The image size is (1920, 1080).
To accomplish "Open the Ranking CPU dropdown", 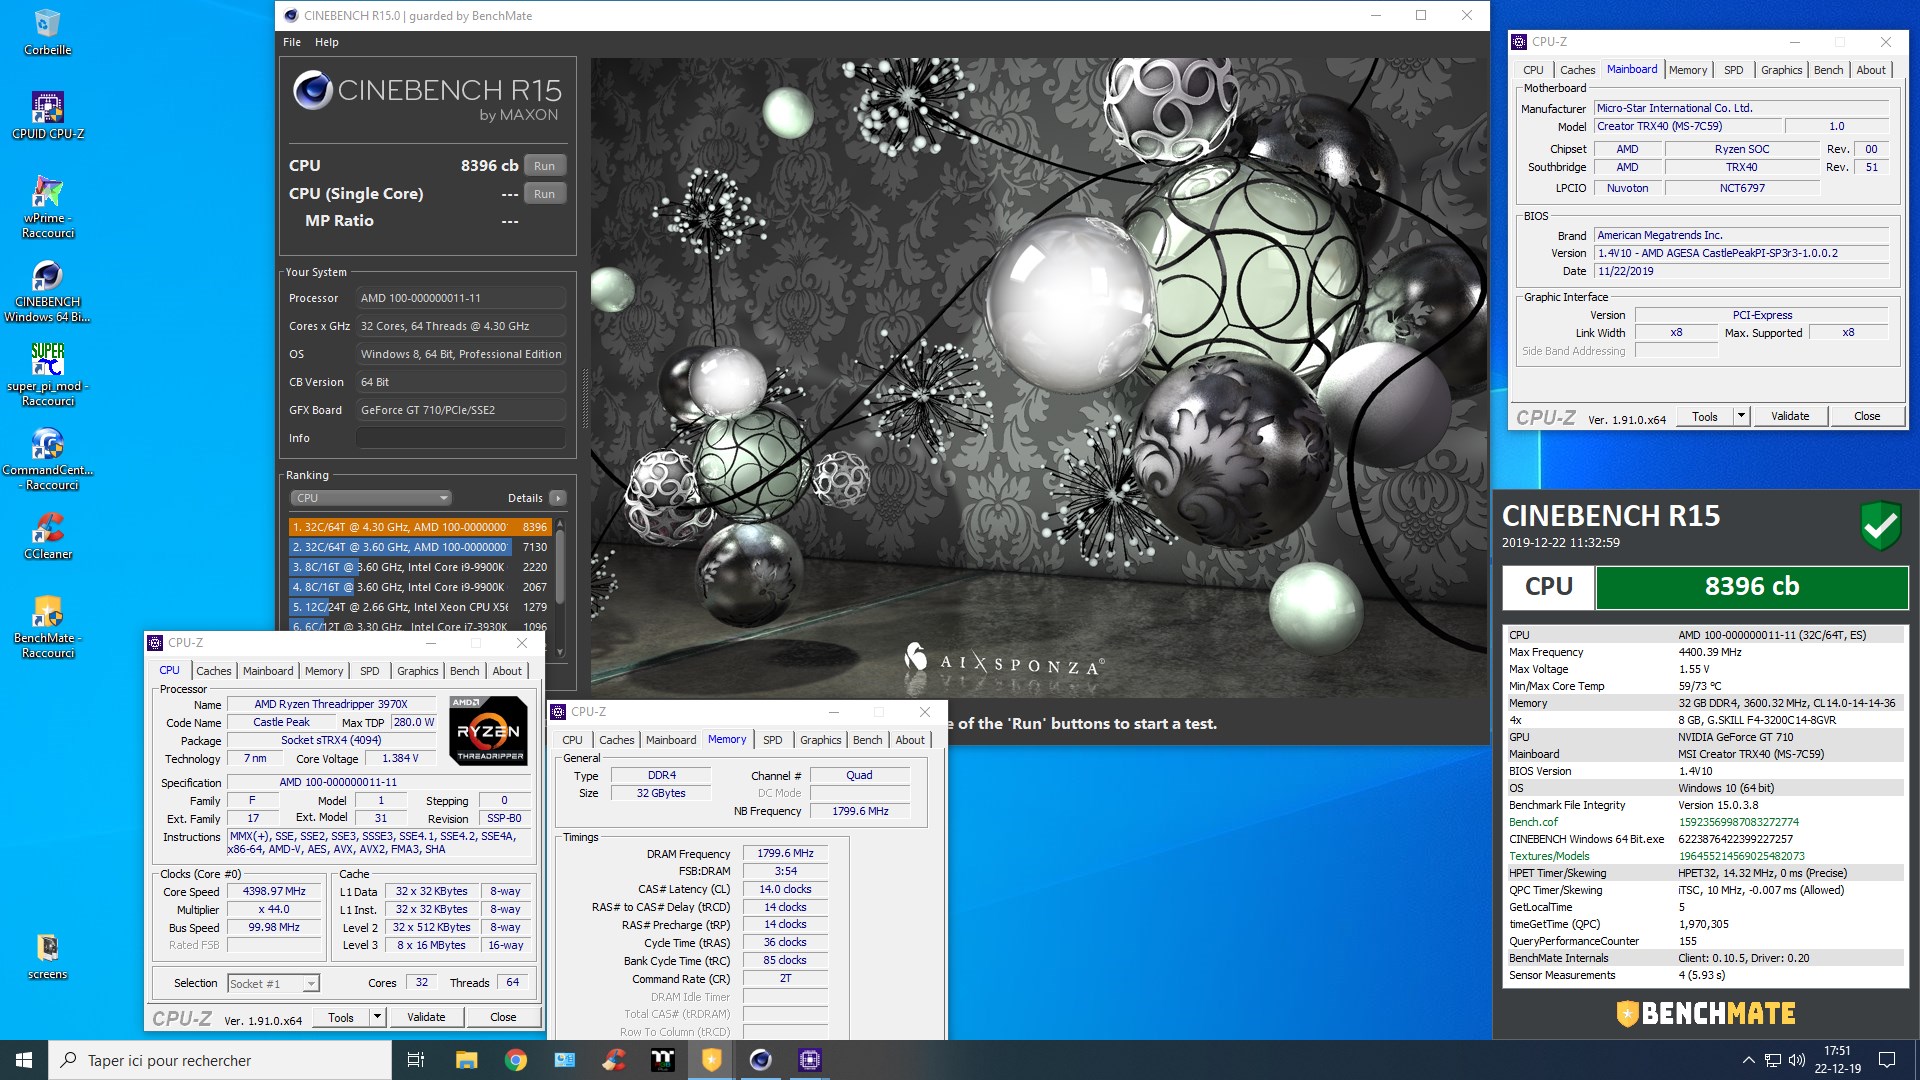I will [x=371, y=498].
